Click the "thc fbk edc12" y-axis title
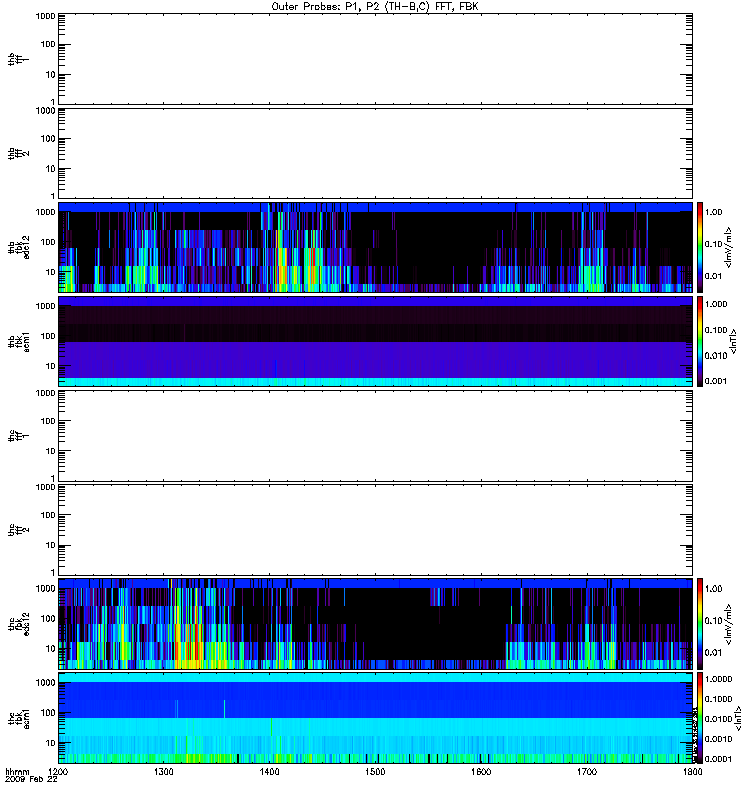 click(18, 623)
